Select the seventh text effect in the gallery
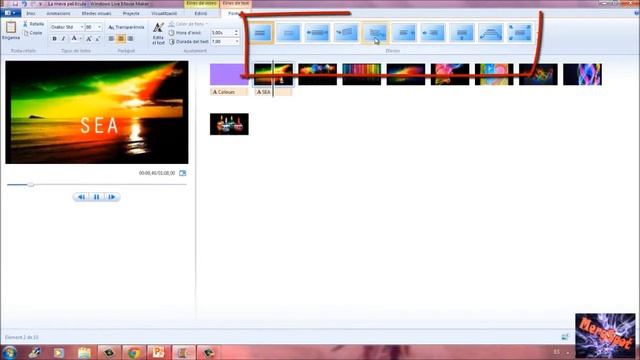 [433, 33]
